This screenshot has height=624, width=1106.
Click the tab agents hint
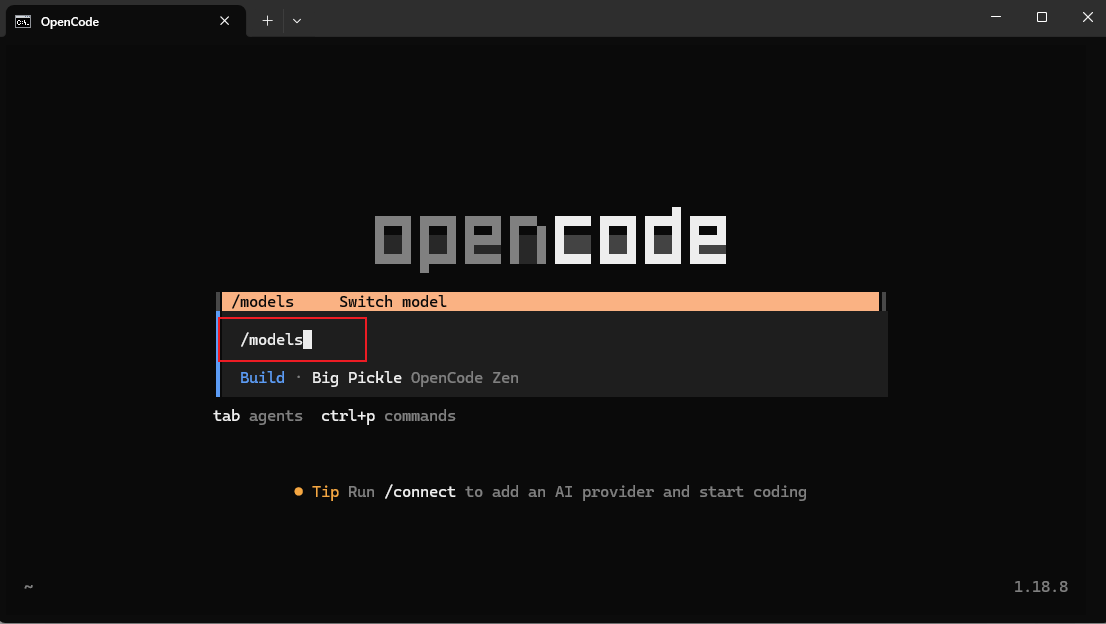coord(257,416)
